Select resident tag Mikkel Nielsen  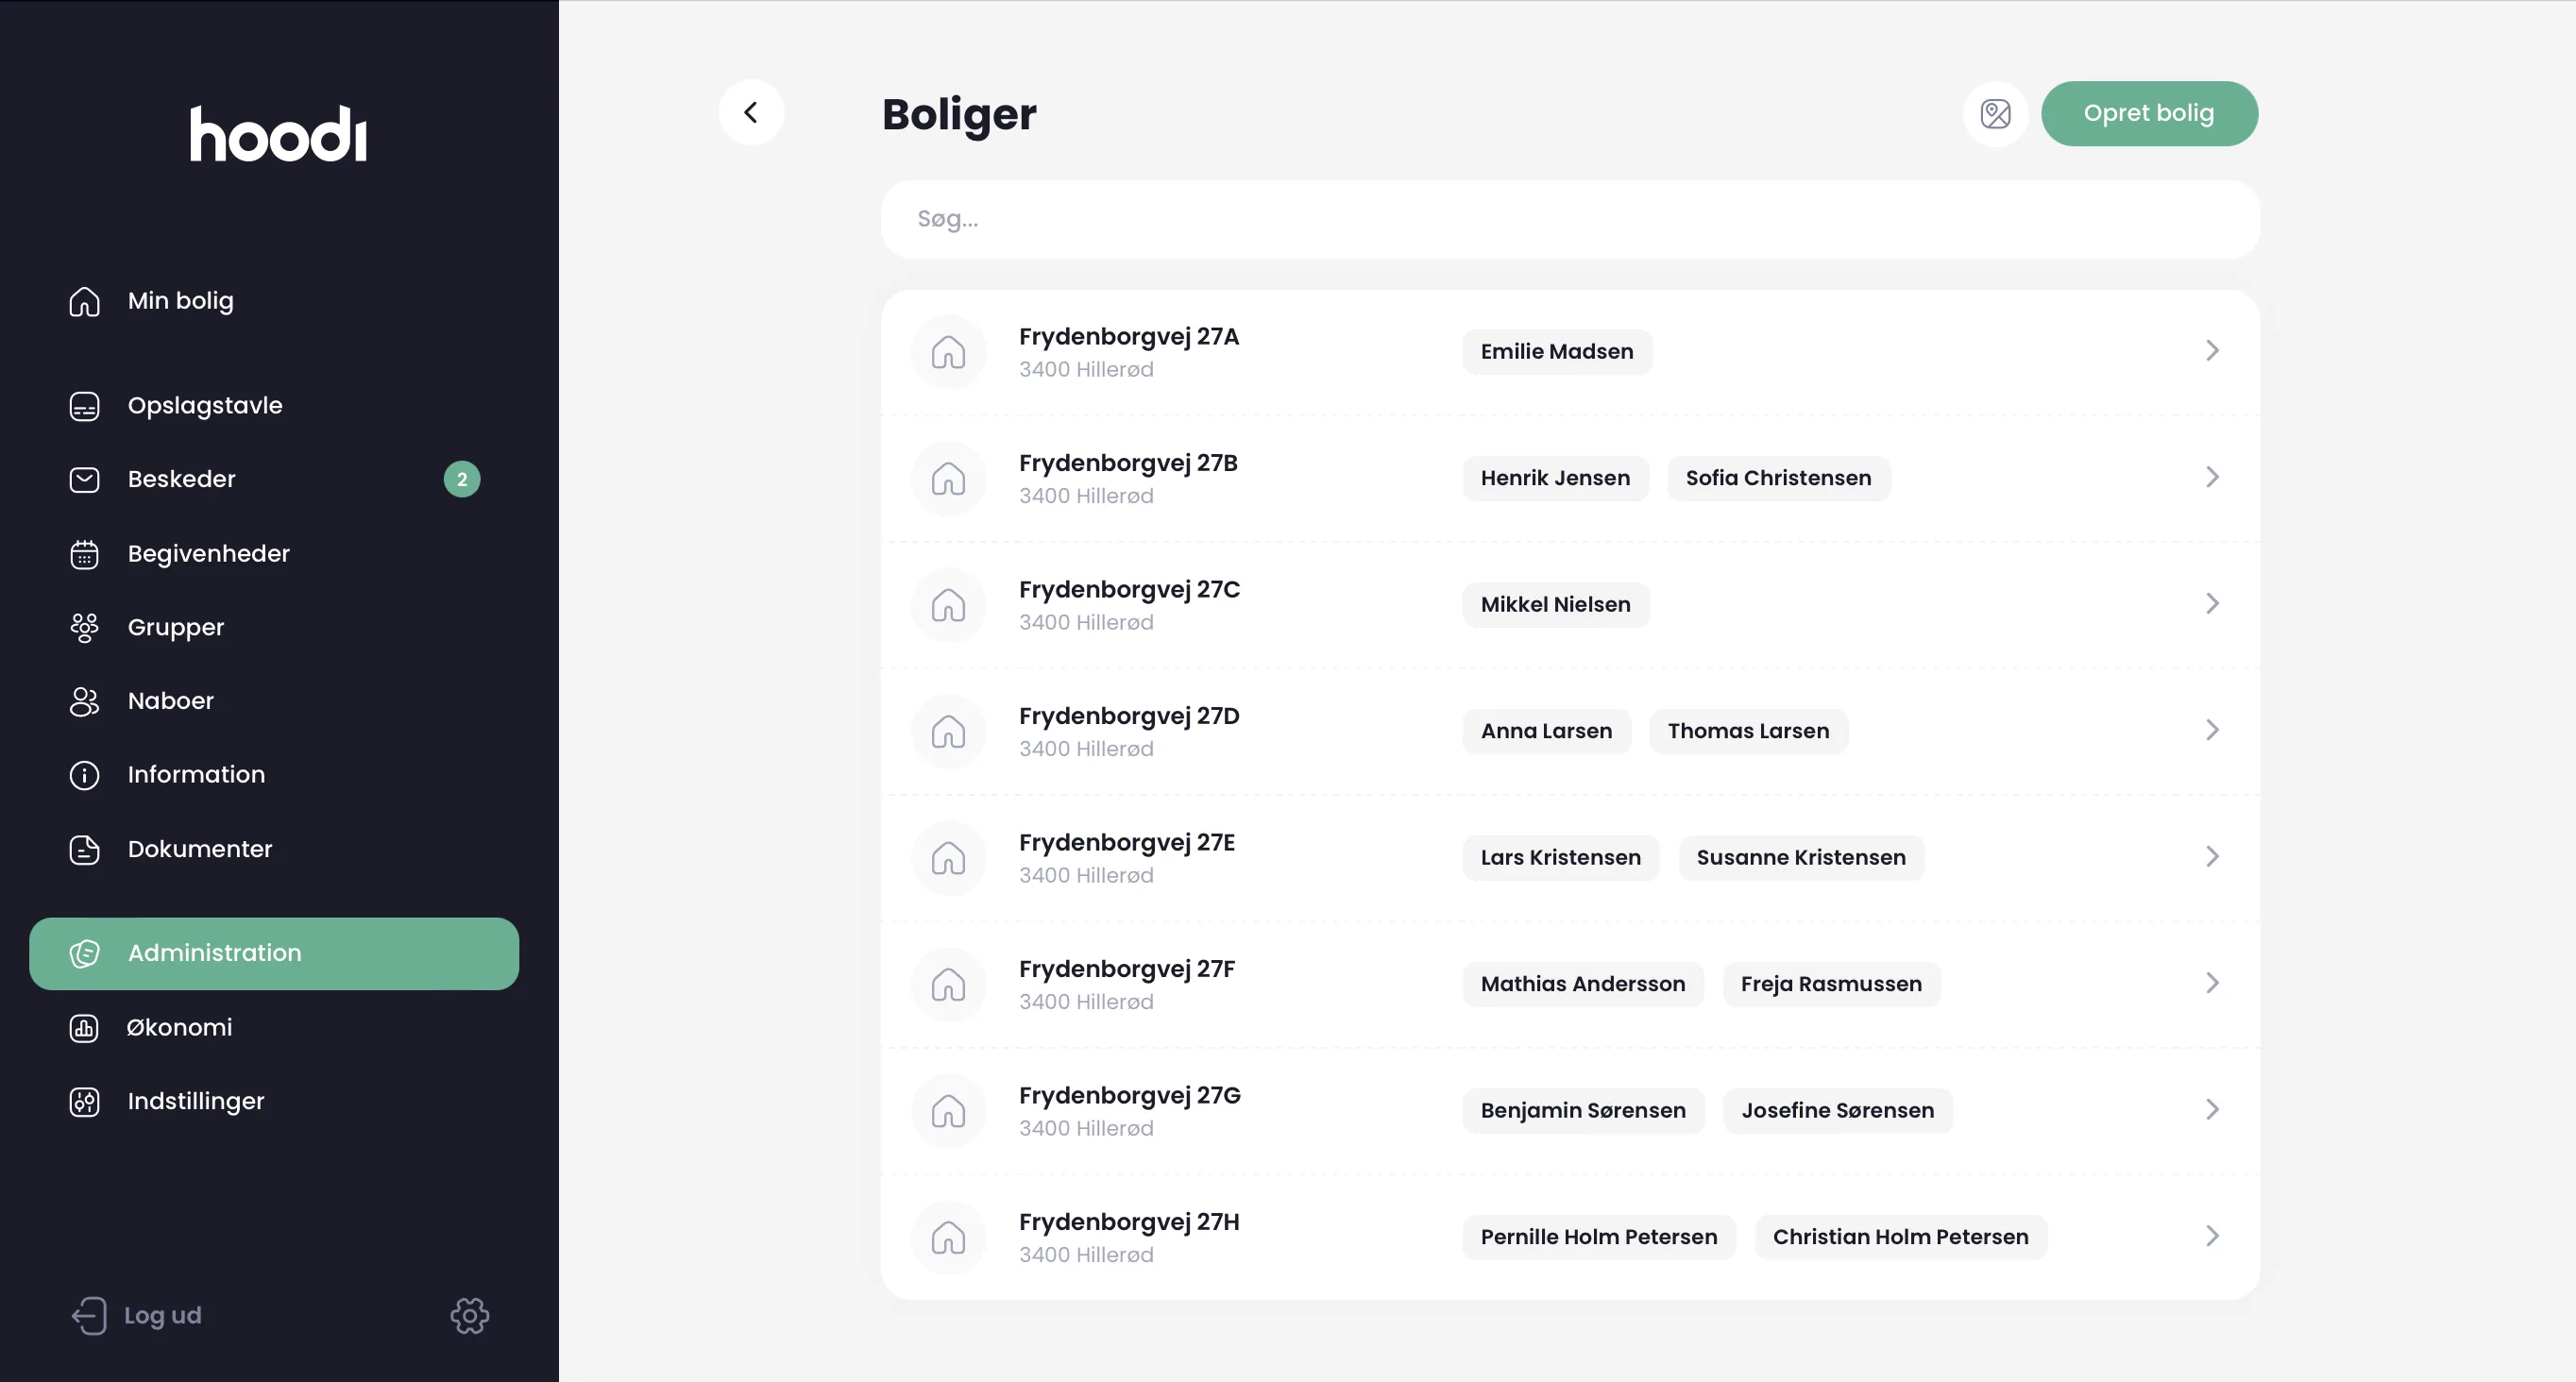coord(1555,605)
